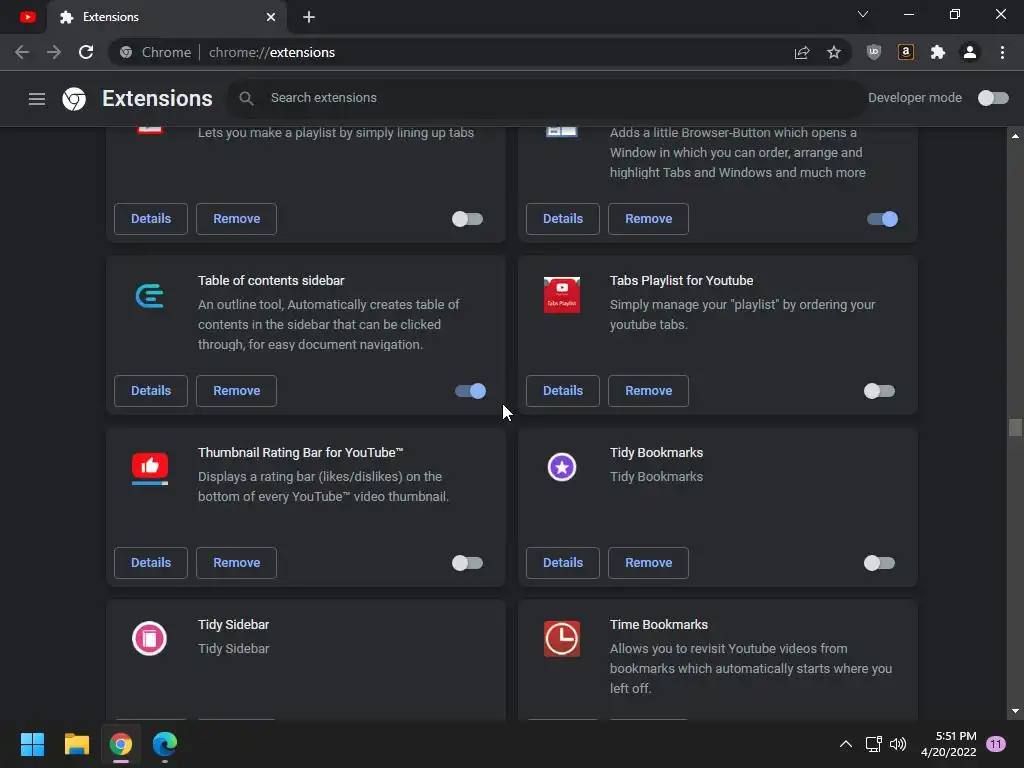Screen dimensions: 1024x768
Task: Click the vertical scrollbar thumb
Action: (x=1015, y=427)
